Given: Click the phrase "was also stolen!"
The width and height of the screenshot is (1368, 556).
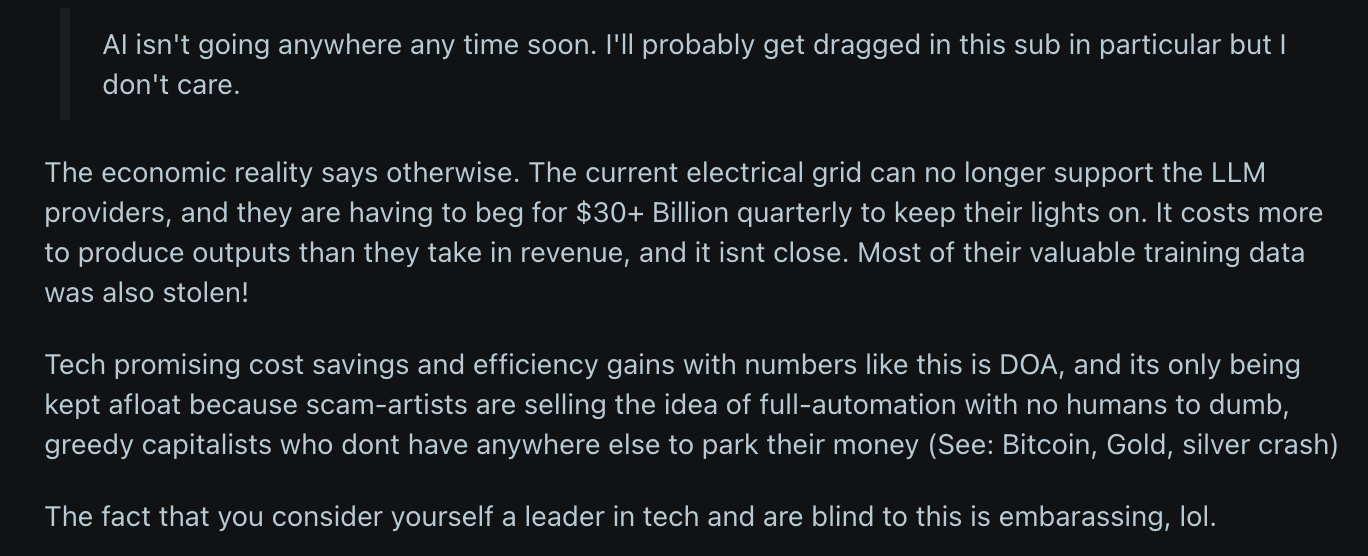Looking at the screenshot, I should 145,293.
